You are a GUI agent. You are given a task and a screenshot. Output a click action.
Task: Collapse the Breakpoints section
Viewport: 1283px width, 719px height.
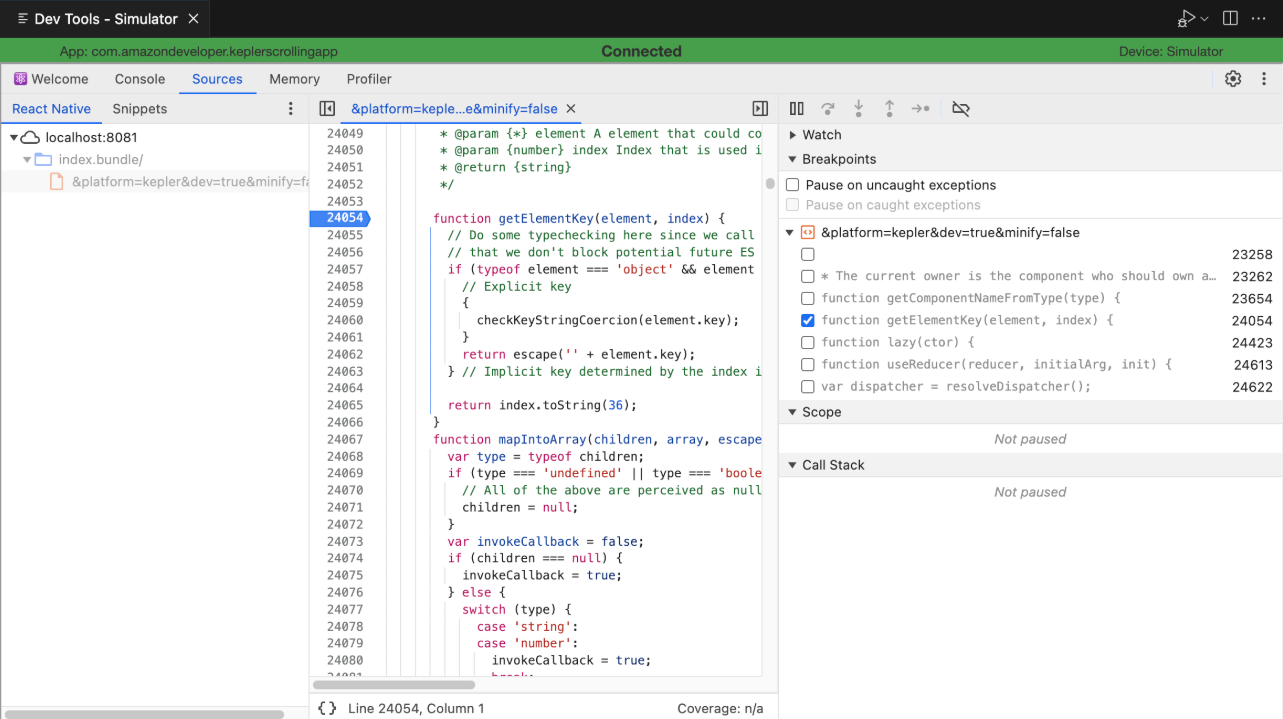[793, 159]
